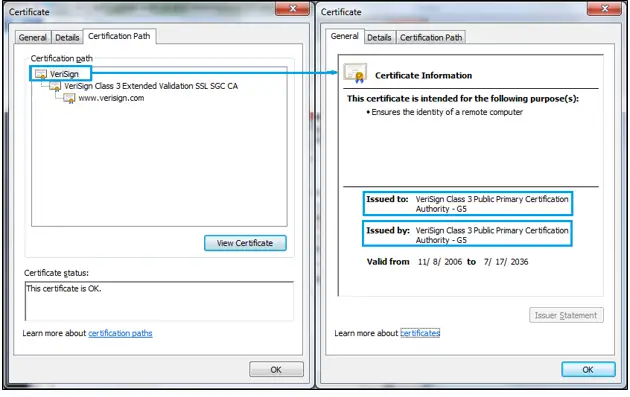Click the View Certificate button
The width and height of the screenshot is (630, 397).
tap(245, 243)
